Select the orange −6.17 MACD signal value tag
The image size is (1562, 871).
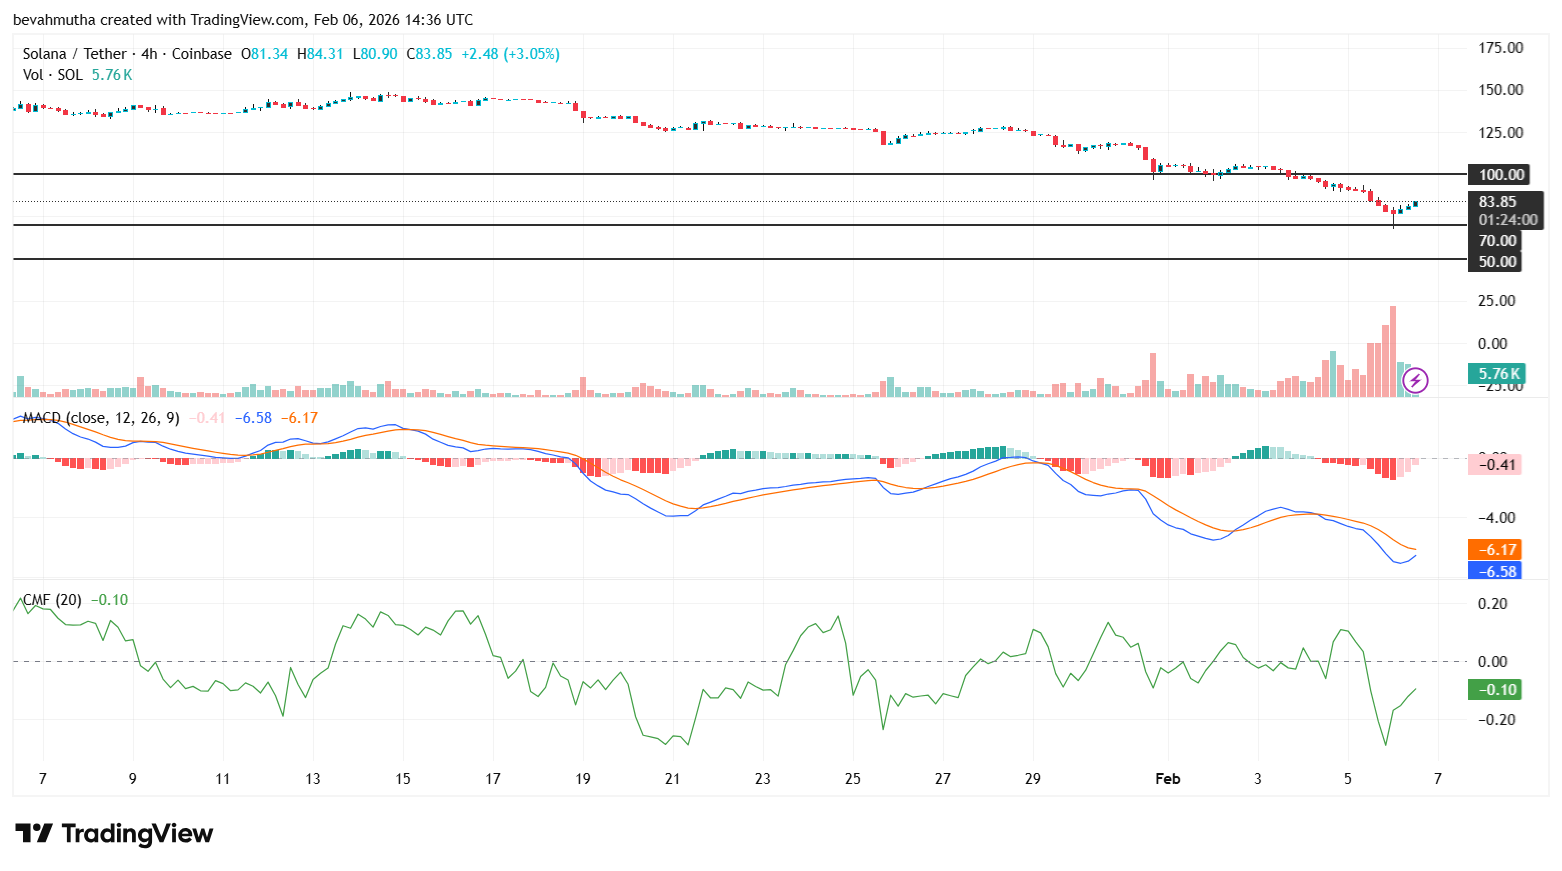pyautogui.click(x=1495, y=549)
